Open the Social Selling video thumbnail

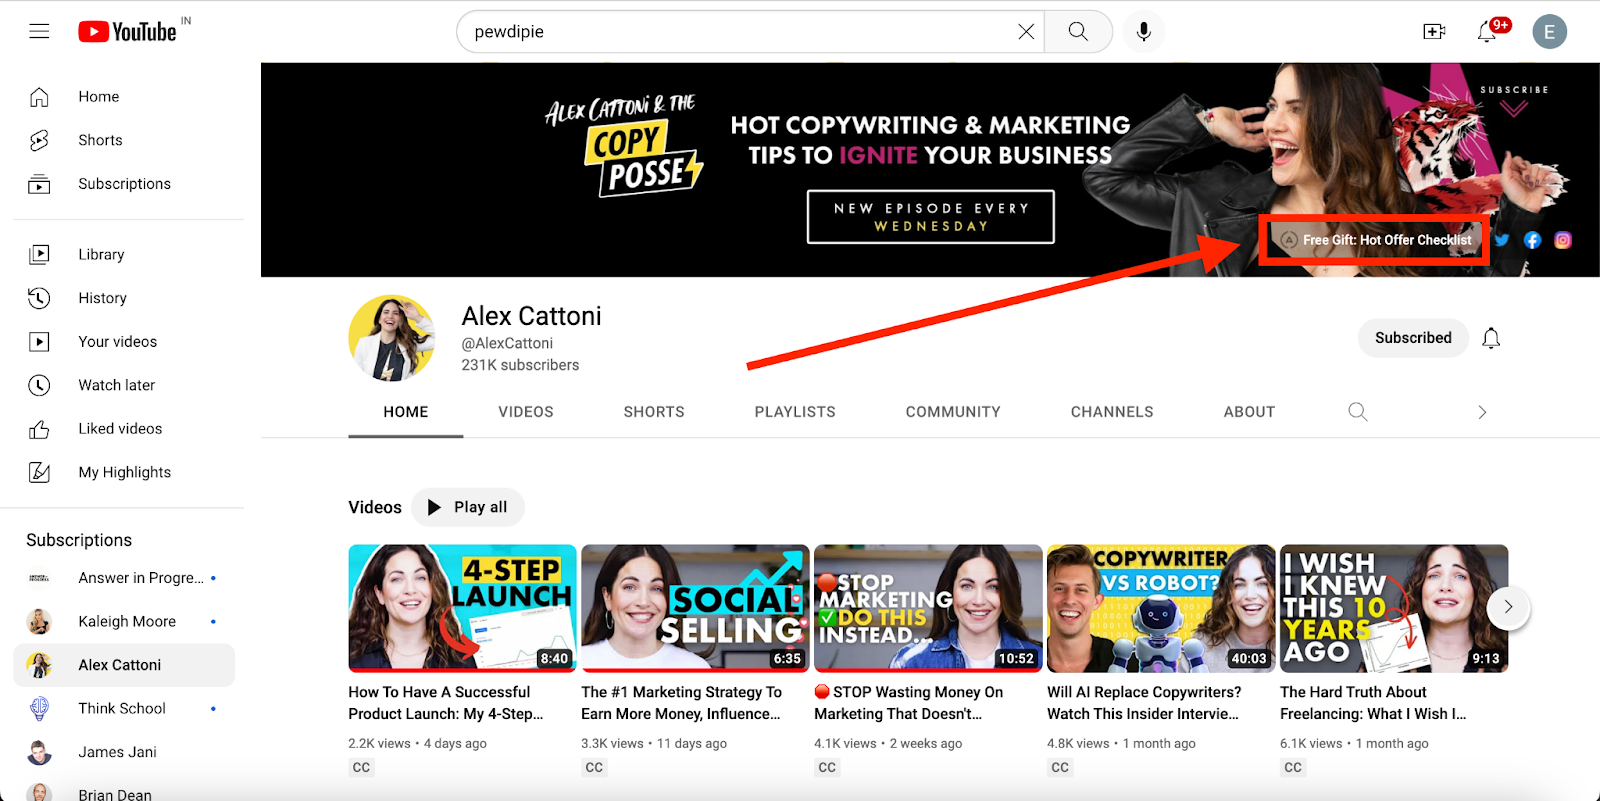[x=695, y=608]
